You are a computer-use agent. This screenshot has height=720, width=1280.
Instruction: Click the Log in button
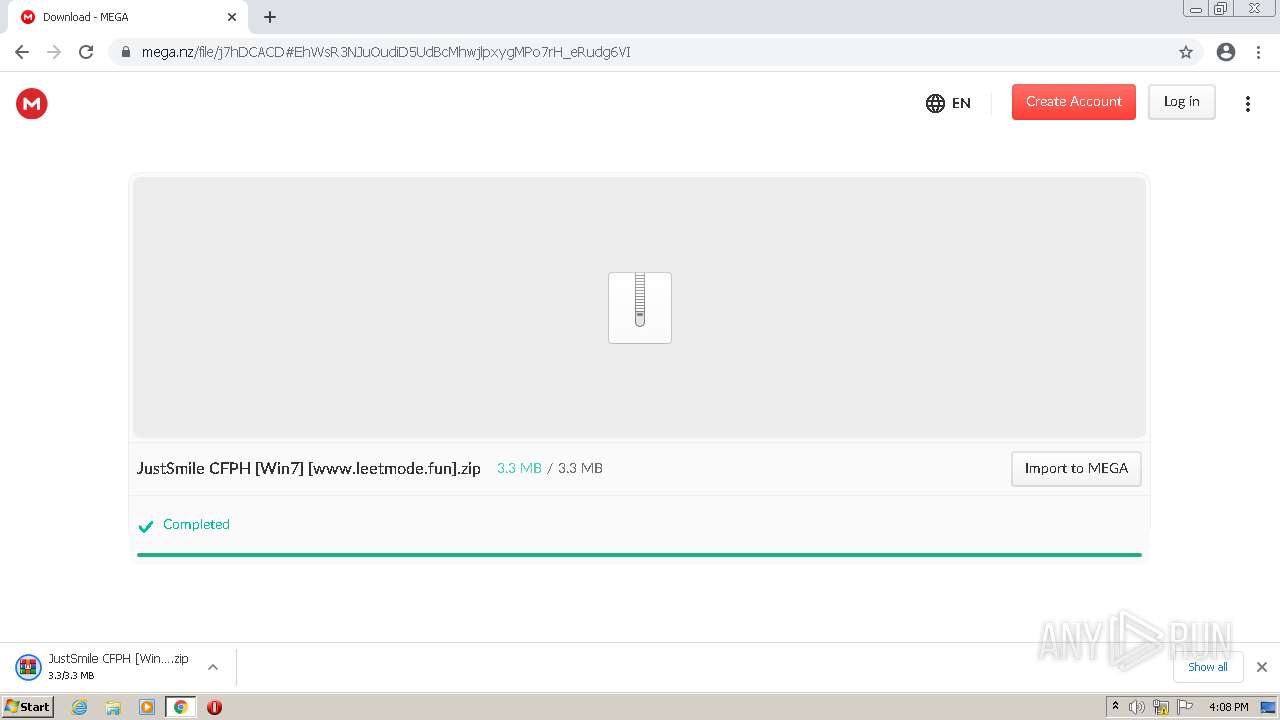pos(1181,102)
